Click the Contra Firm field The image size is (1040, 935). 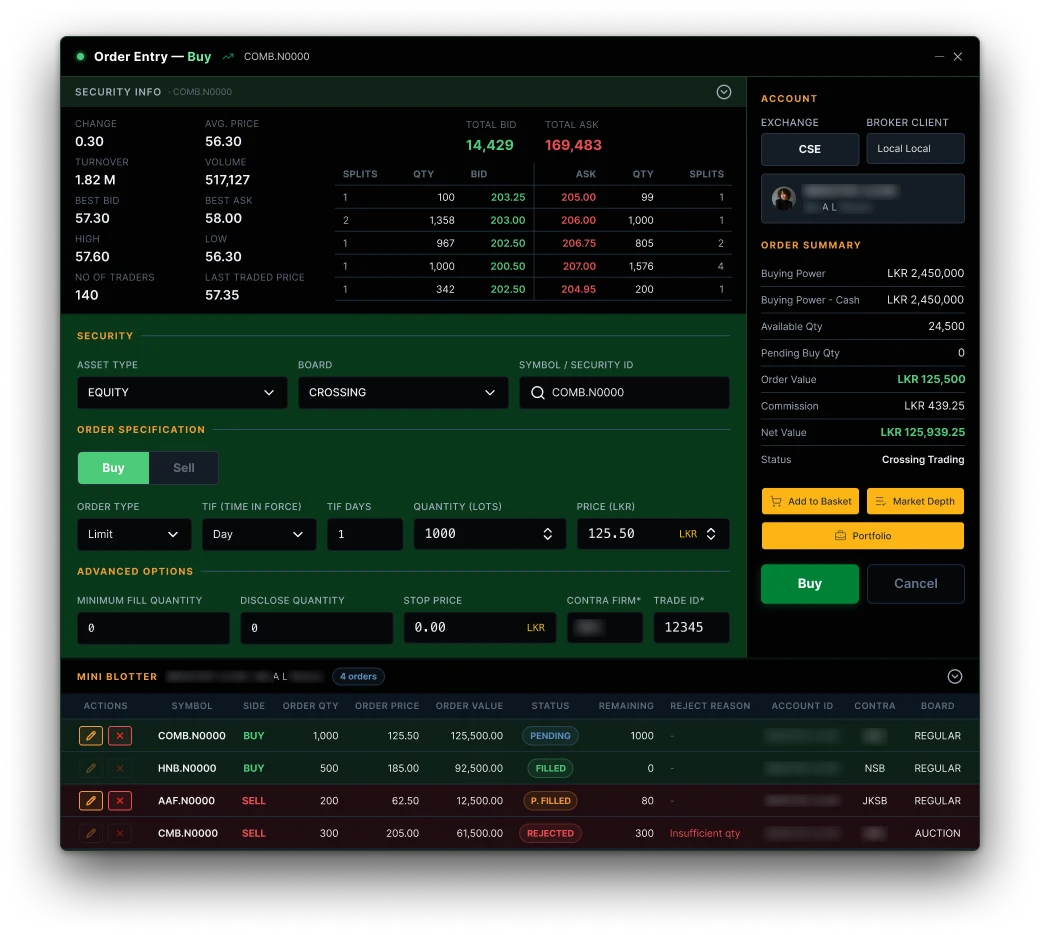coord(605,628)
